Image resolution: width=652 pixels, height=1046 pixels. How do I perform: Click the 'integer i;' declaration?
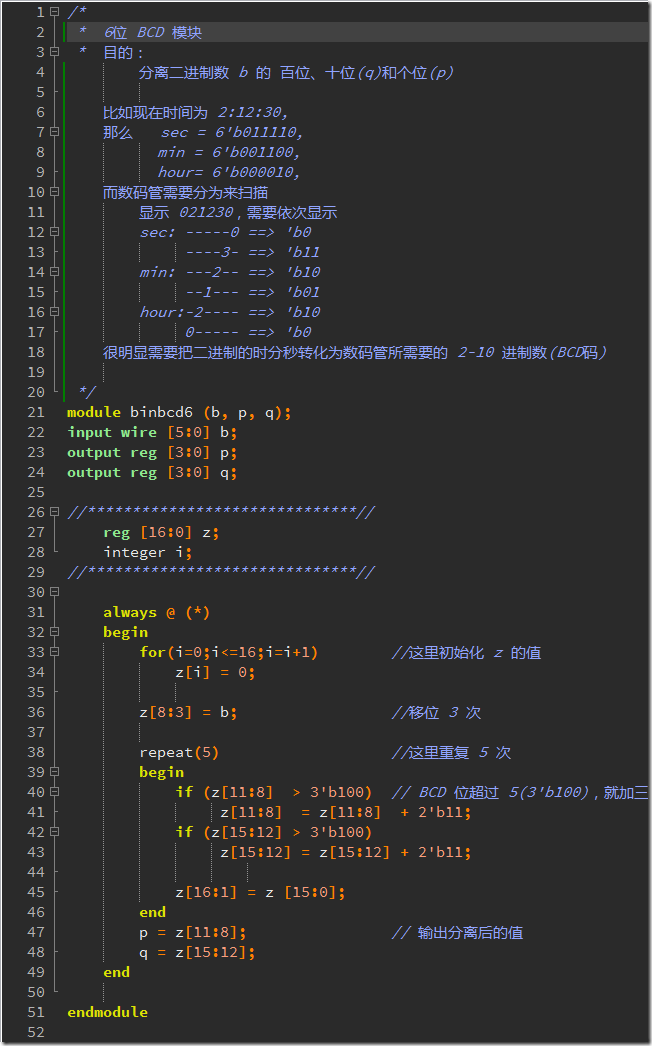pyautogui.click(x=147, y=552)
